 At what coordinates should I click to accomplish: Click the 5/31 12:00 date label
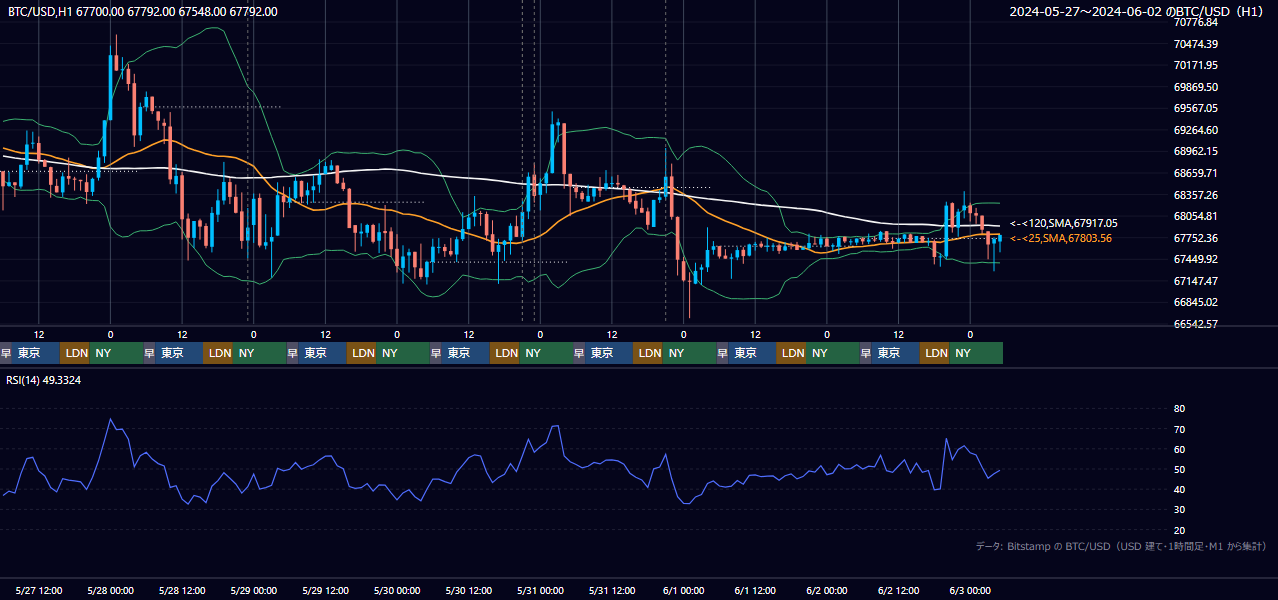[612, 590]
